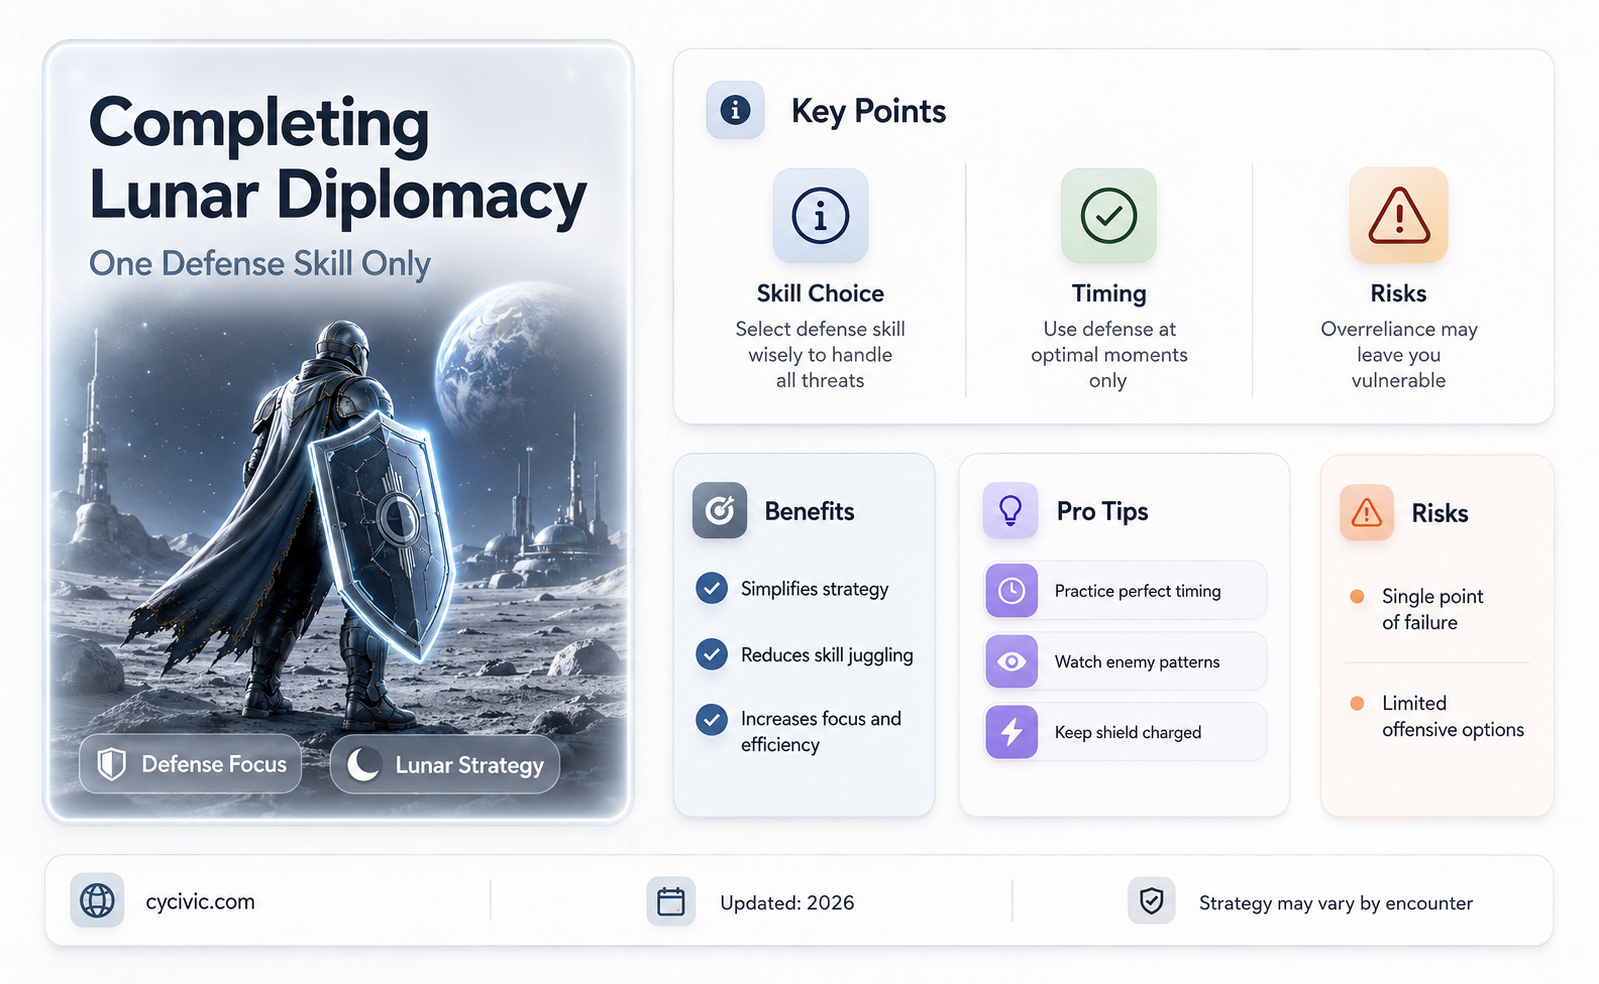Click the lightning bolt Keep shield charged icon
The width and height of the screenshot is (1599, 984).
click(x=1011, y=732)
